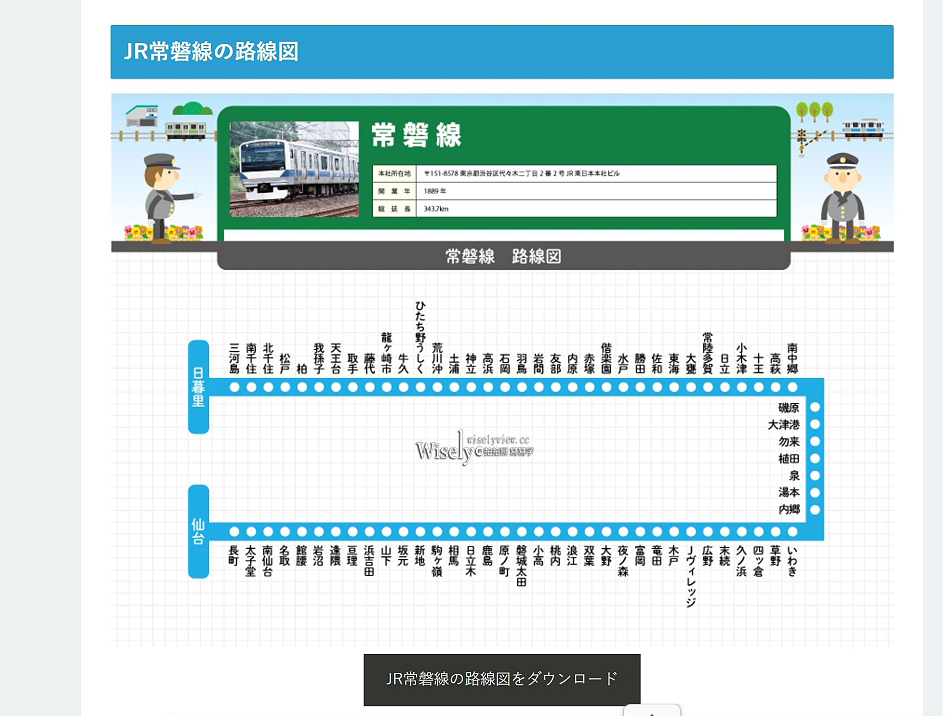Image resolution: width=950 pixels, height=716 pixels.
Task: Click the 南中郷 station label
Action: tap(792, 359)
